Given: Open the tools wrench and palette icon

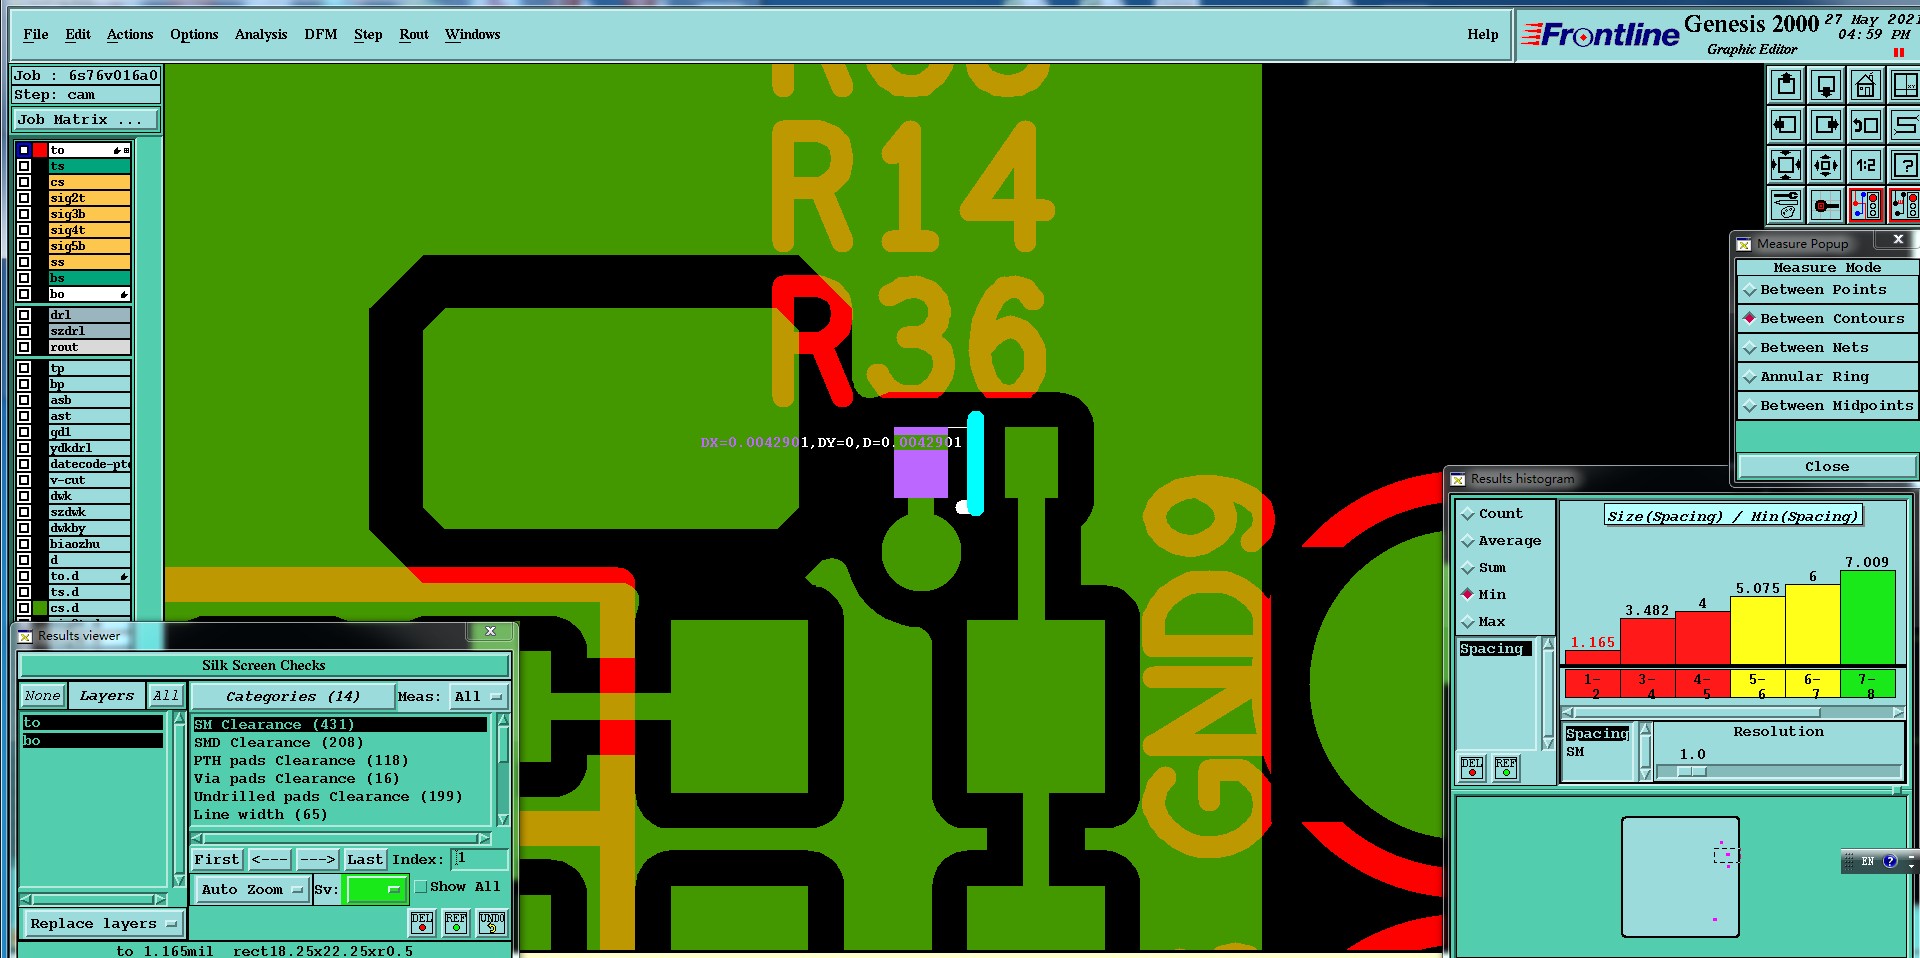Looking at the screenshot, I should click(1786, 205).
